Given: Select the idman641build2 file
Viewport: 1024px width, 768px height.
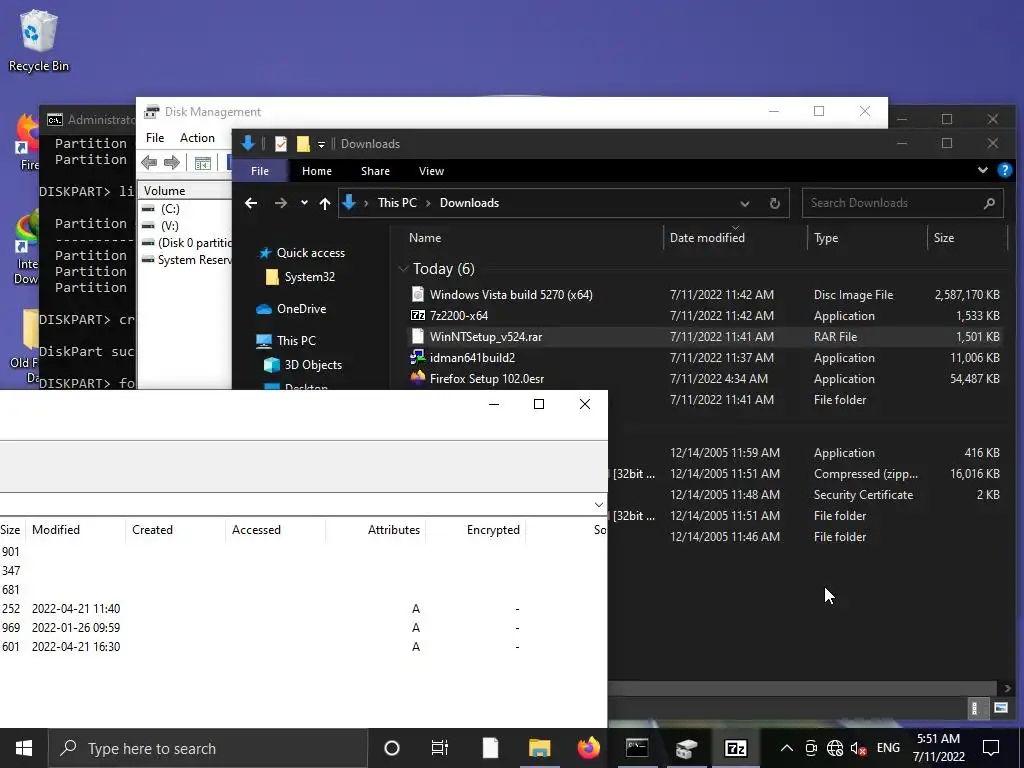Looking at the screenshot, I should tap(472, 358).
